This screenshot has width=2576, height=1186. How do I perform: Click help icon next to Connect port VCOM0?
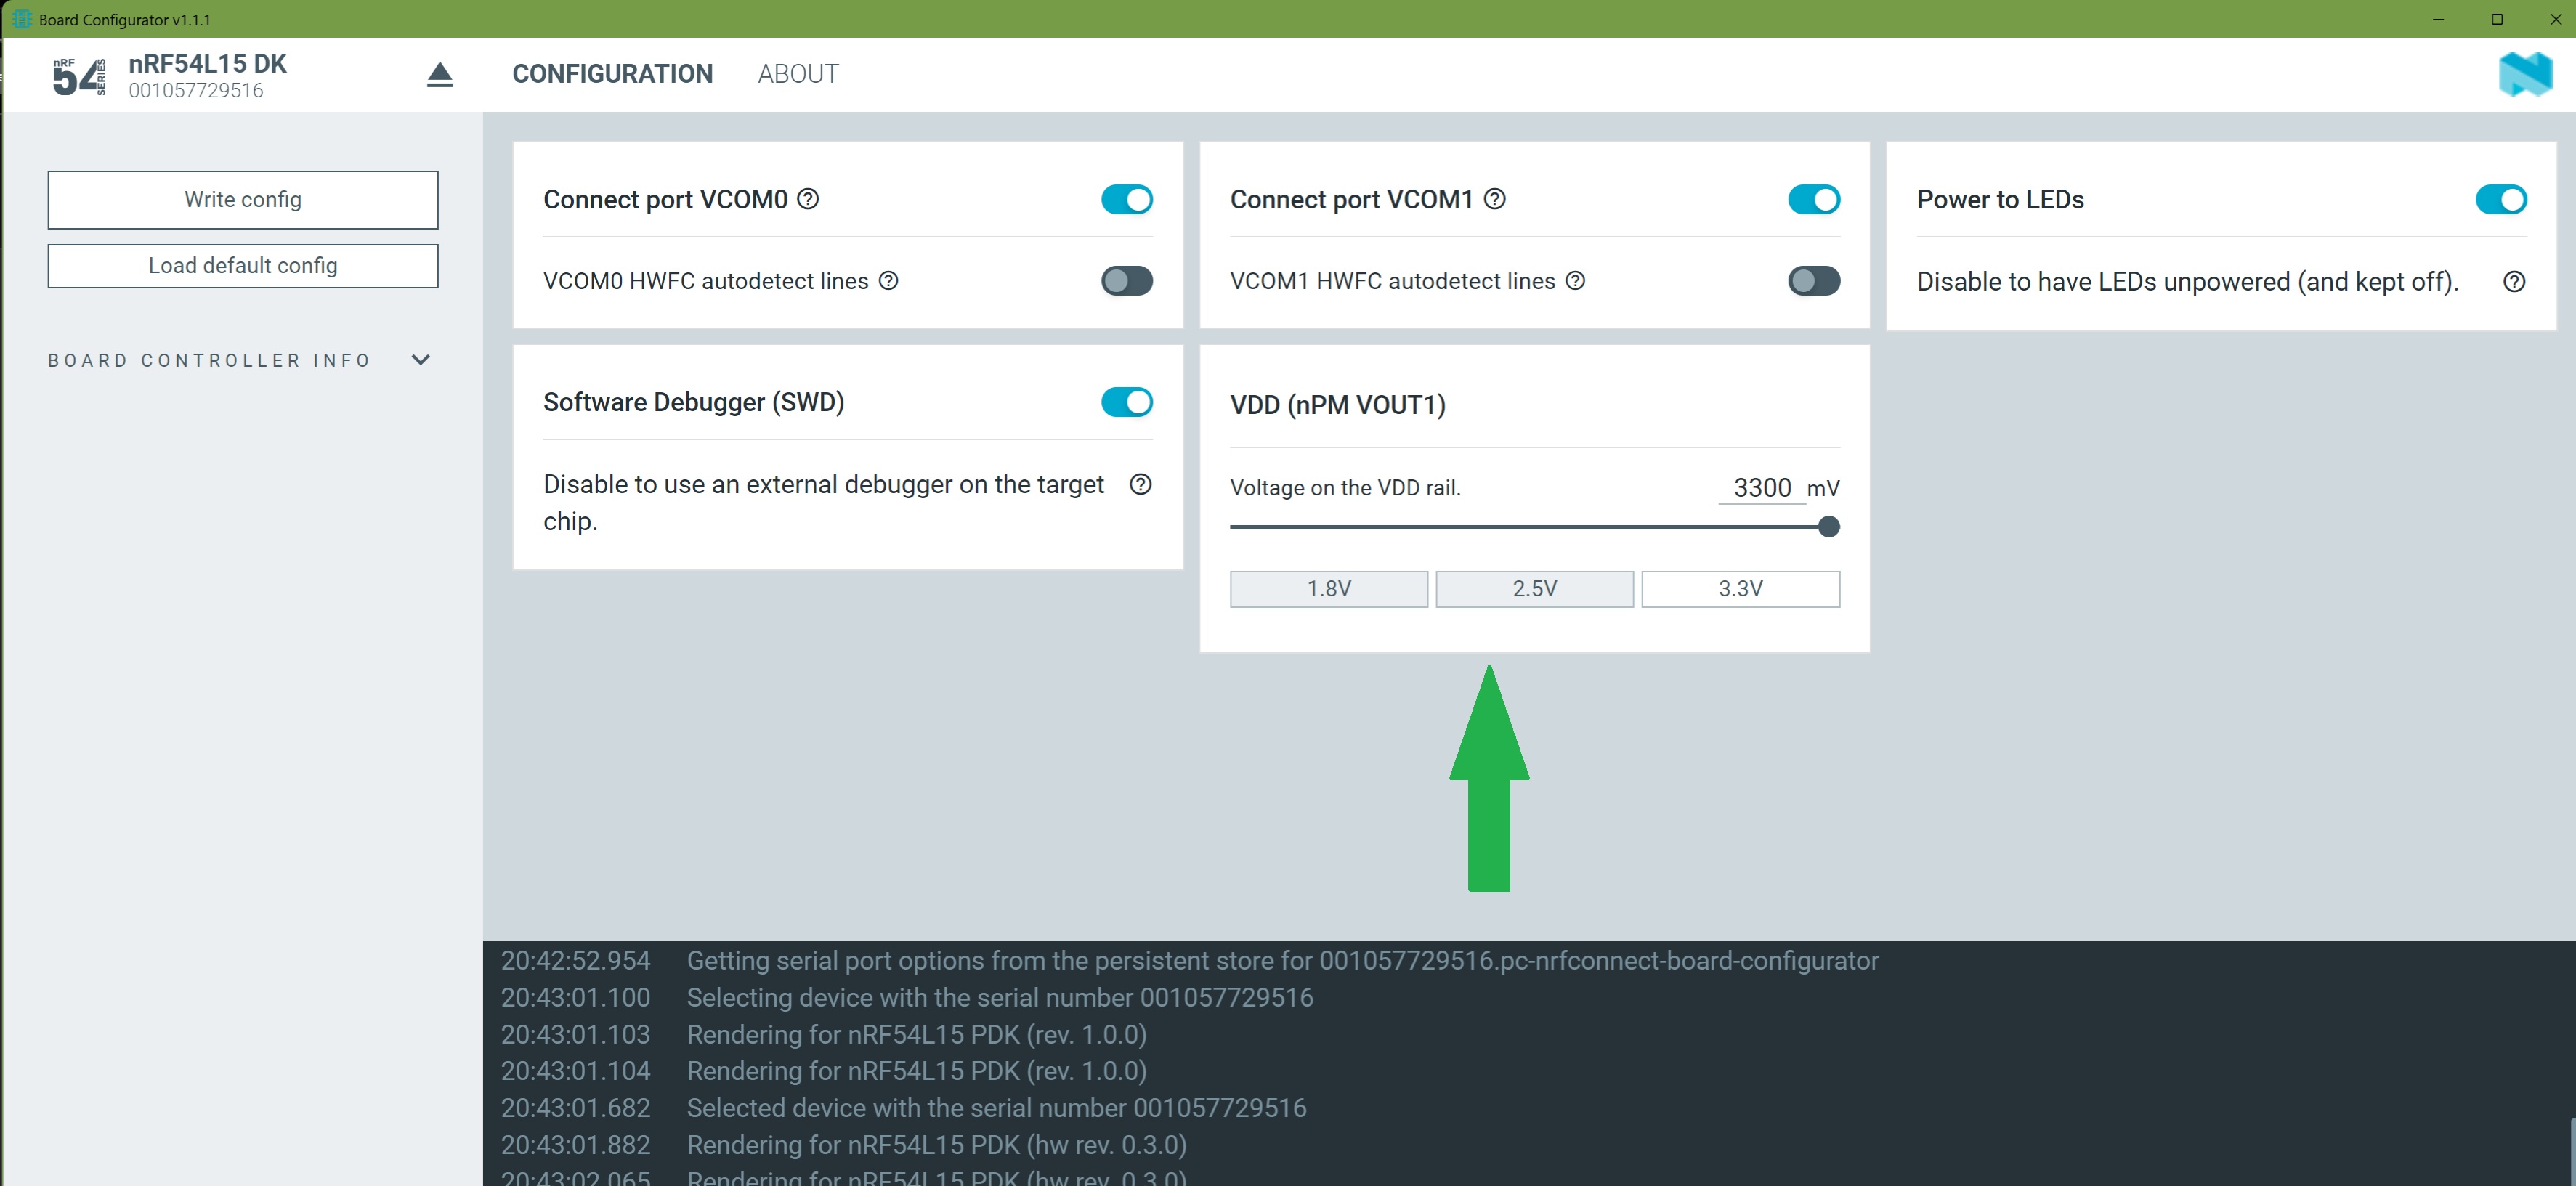click(x=808, y=199)
